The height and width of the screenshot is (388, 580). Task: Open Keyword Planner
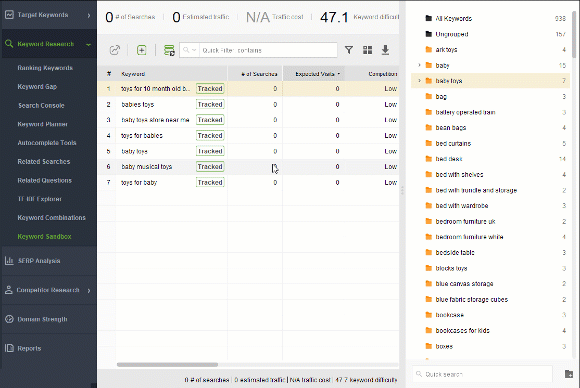[x=43, y=124]
